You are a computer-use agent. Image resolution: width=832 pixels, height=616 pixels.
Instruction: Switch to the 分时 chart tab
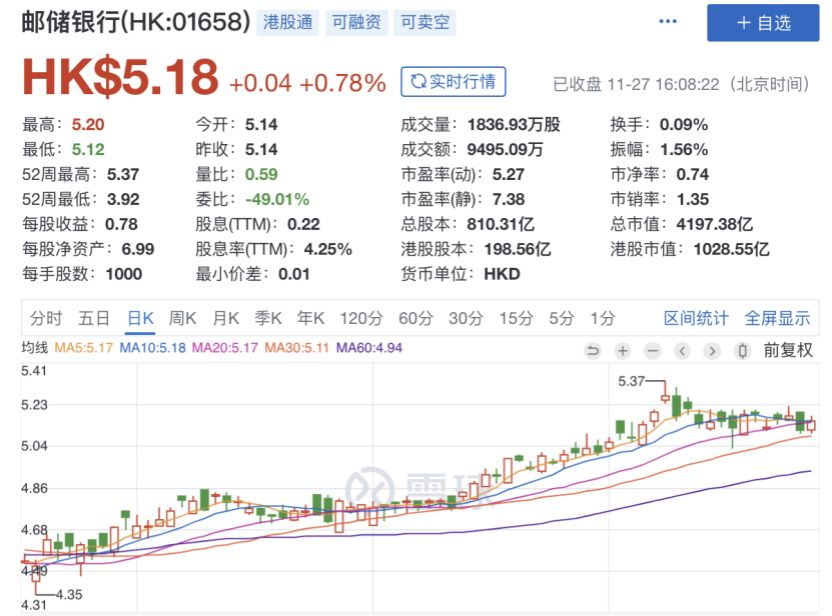(x=46, y=318)
